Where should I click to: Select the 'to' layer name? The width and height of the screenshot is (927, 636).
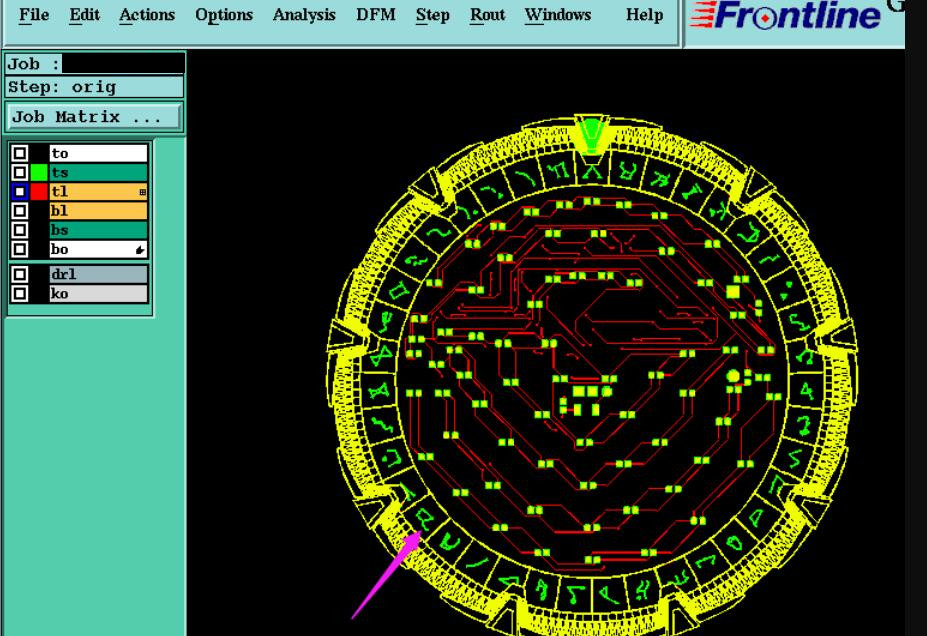click(98, 154)
